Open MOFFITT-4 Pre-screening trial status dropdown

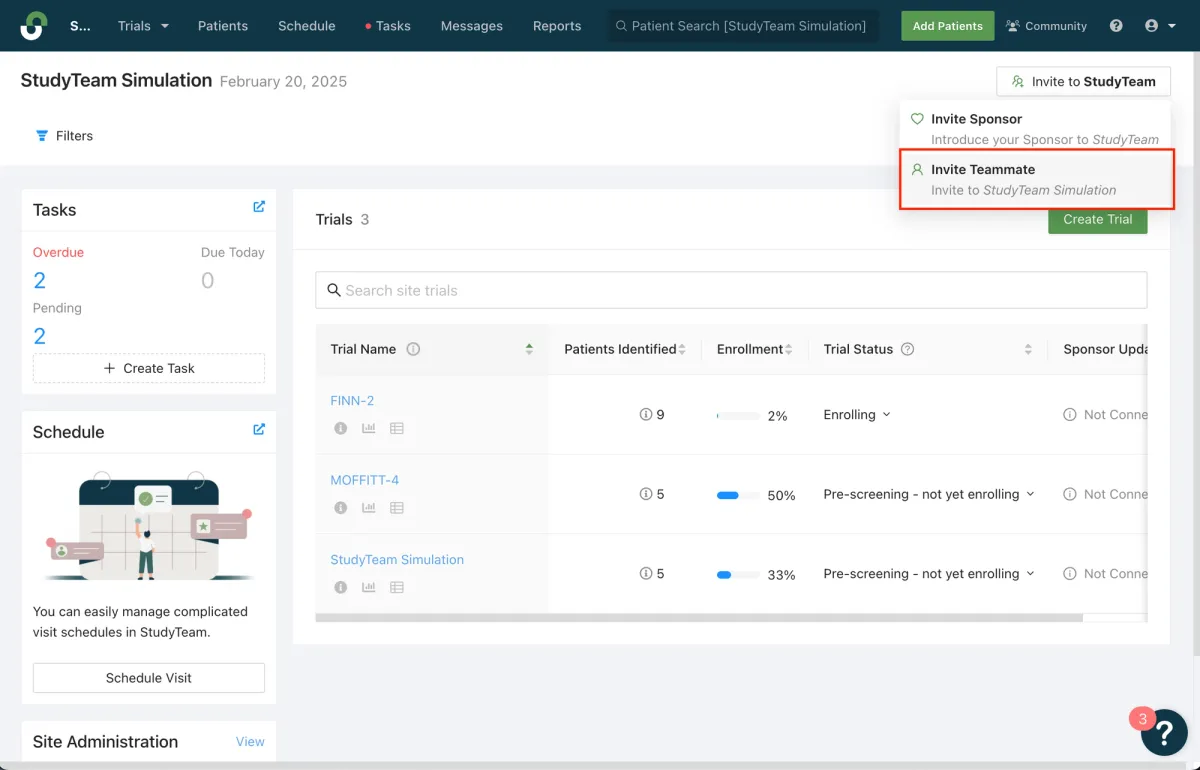click(928, 493)
